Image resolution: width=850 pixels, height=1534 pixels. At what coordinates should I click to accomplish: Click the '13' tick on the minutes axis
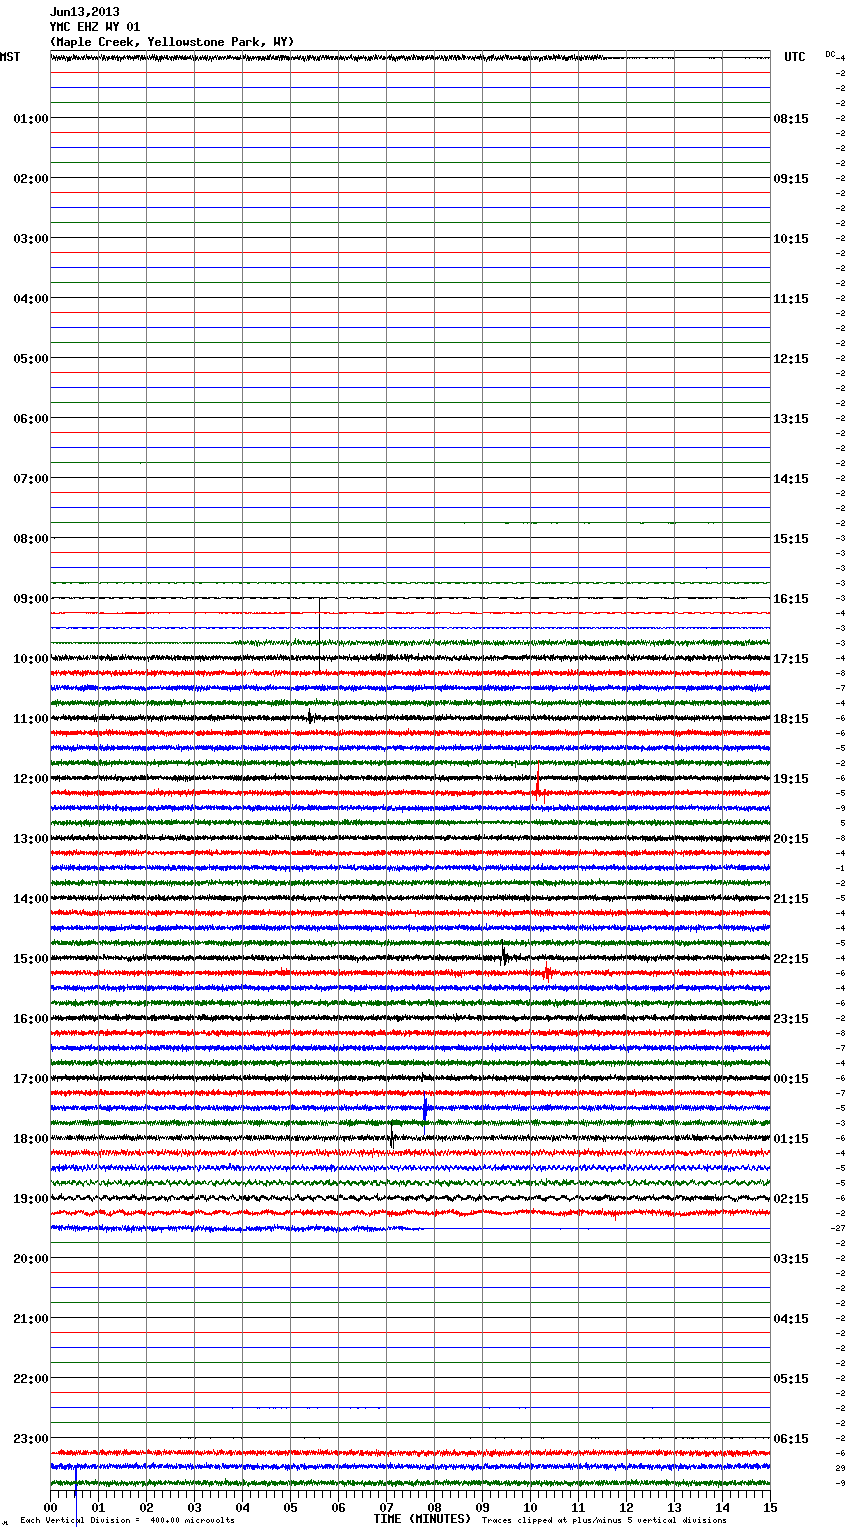pyautogui.click(x=674, y=1507)
